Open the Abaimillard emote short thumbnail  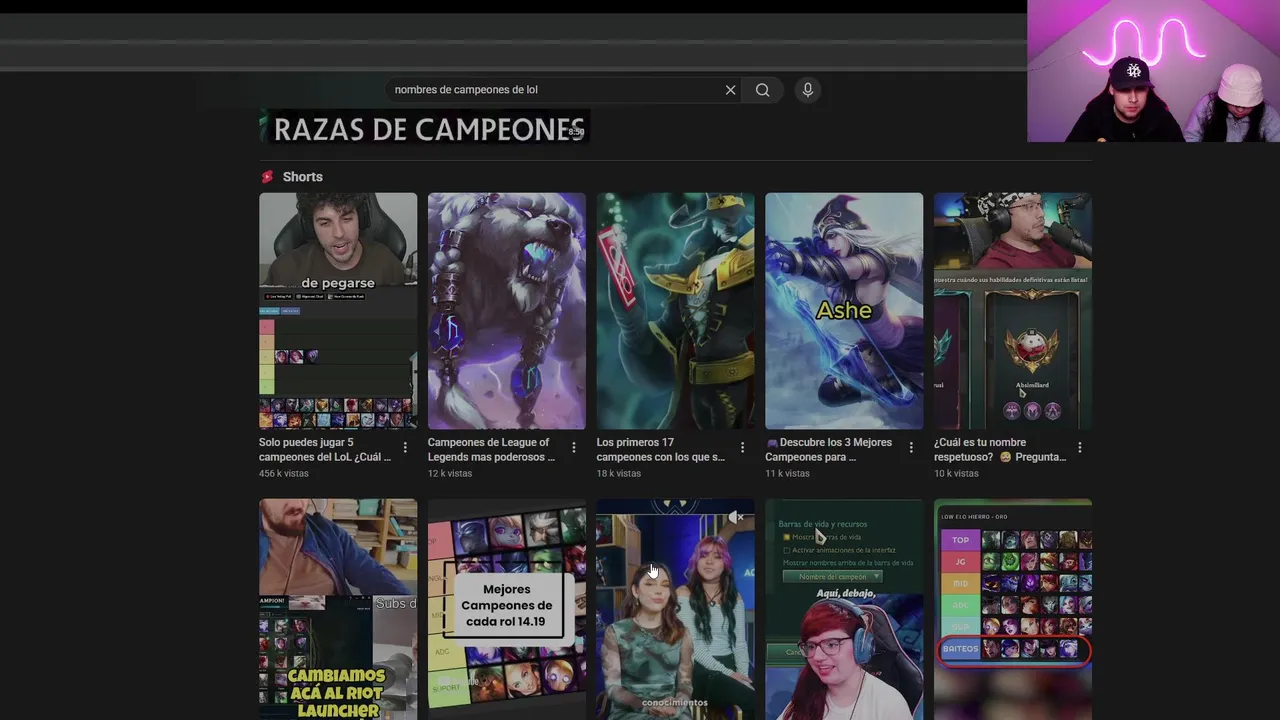pyautogui.click(x=1013, y=311)
